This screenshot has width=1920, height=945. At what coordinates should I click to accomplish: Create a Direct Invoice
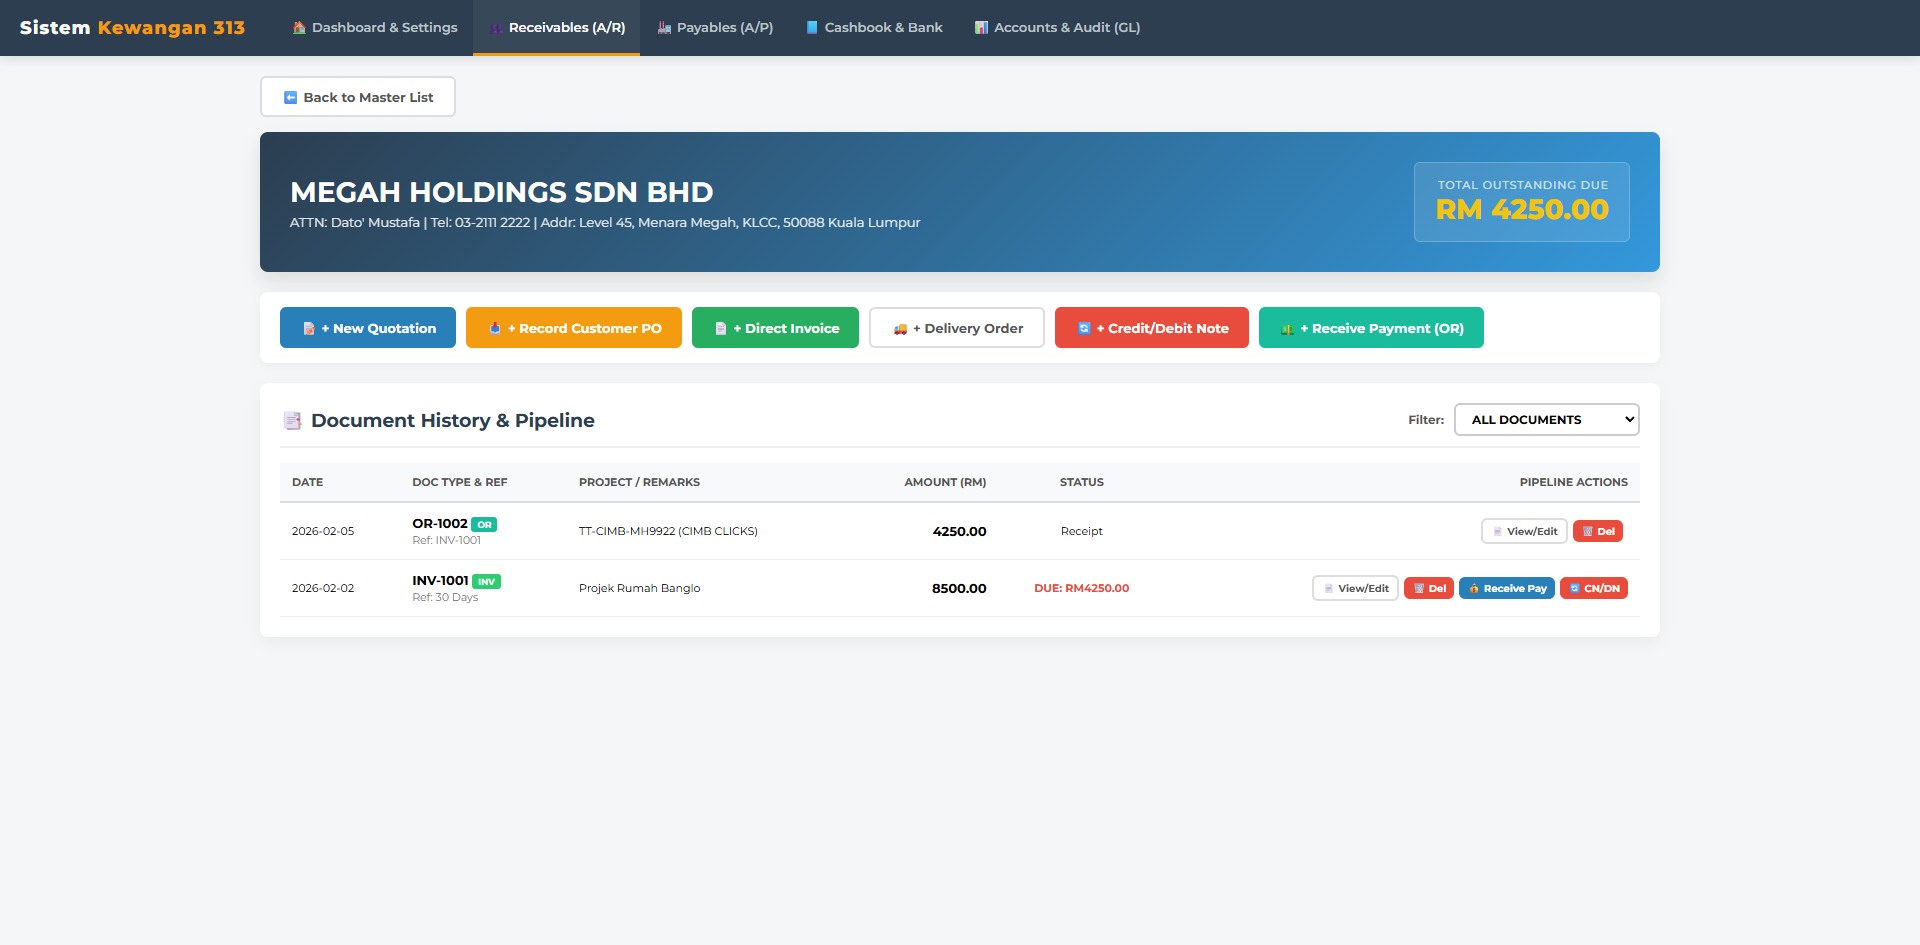pos(775,328)
